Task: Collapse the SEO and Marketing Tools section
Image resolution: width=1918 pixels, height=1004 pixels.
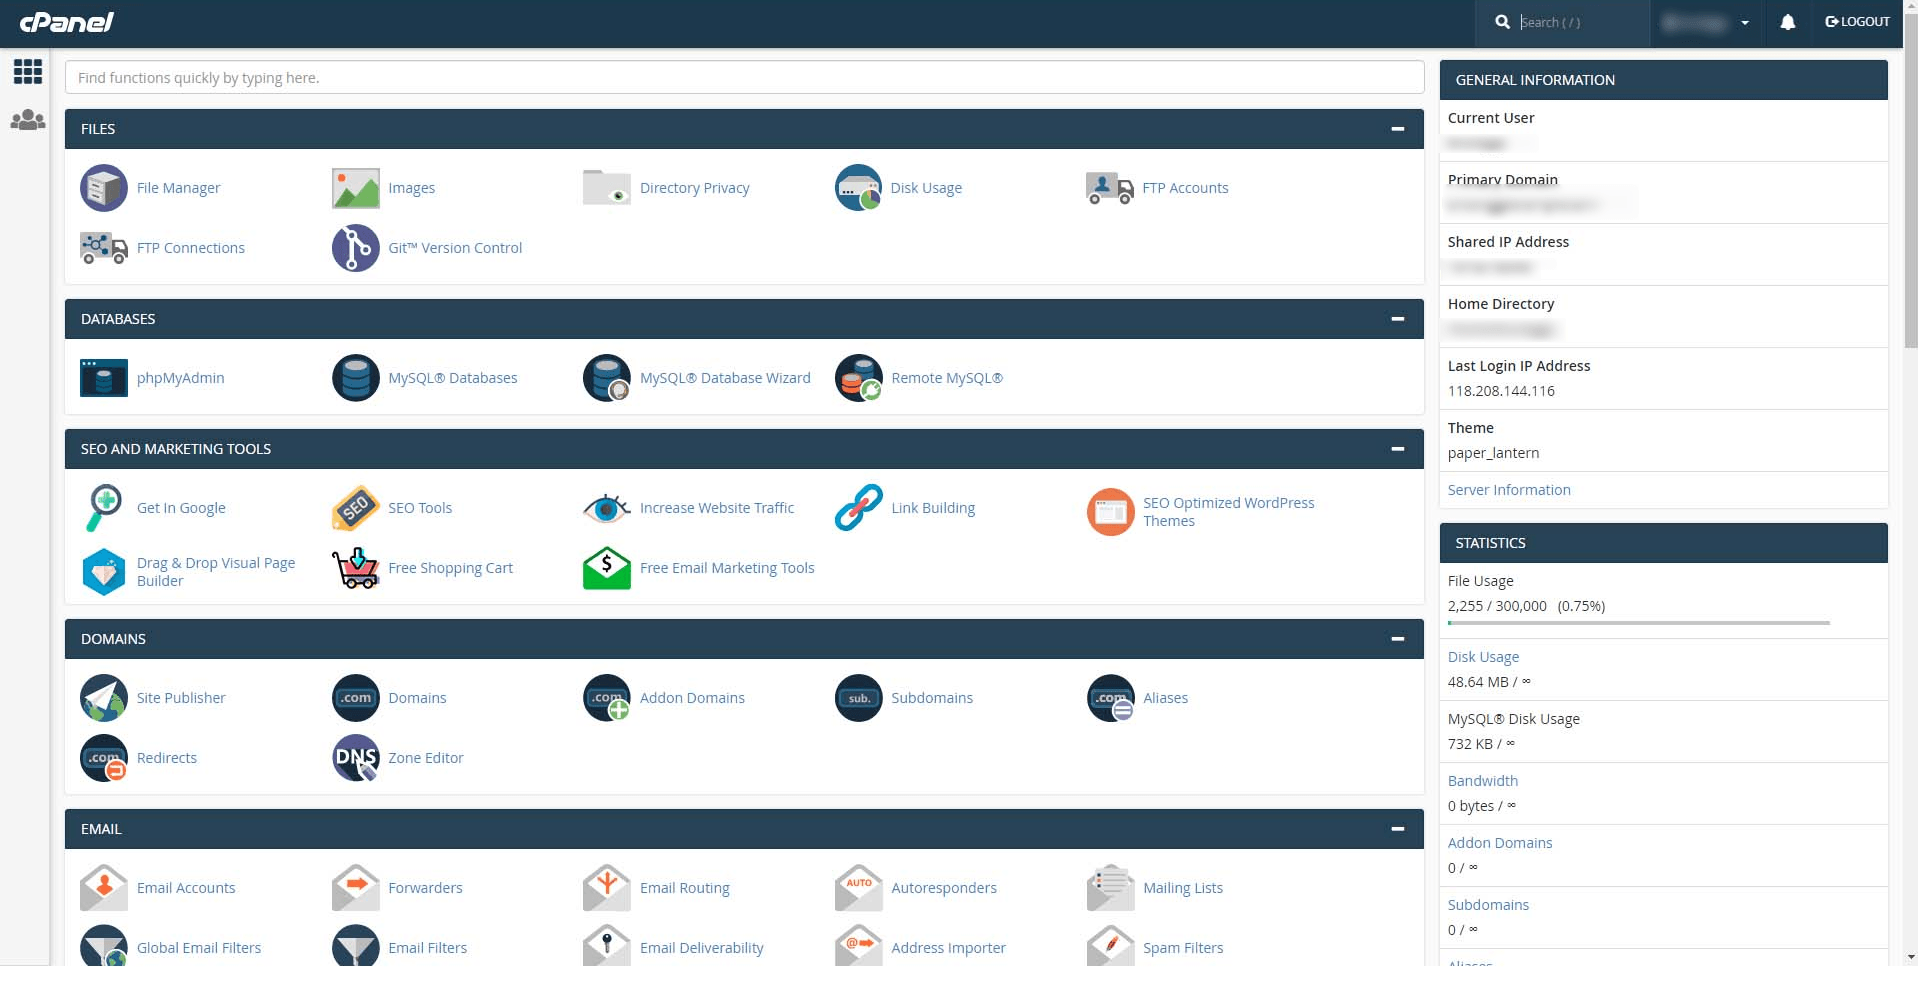Action: click(1398, 449)
